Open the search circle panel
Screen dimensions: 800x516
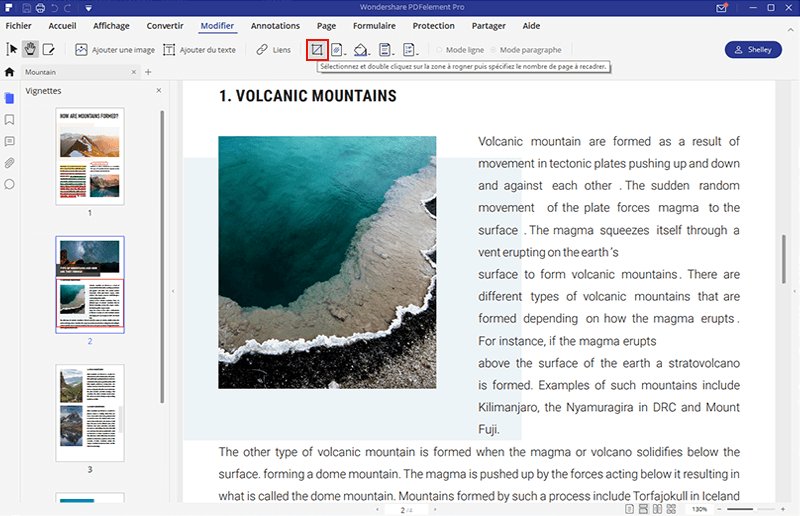[x=10, y=184]
